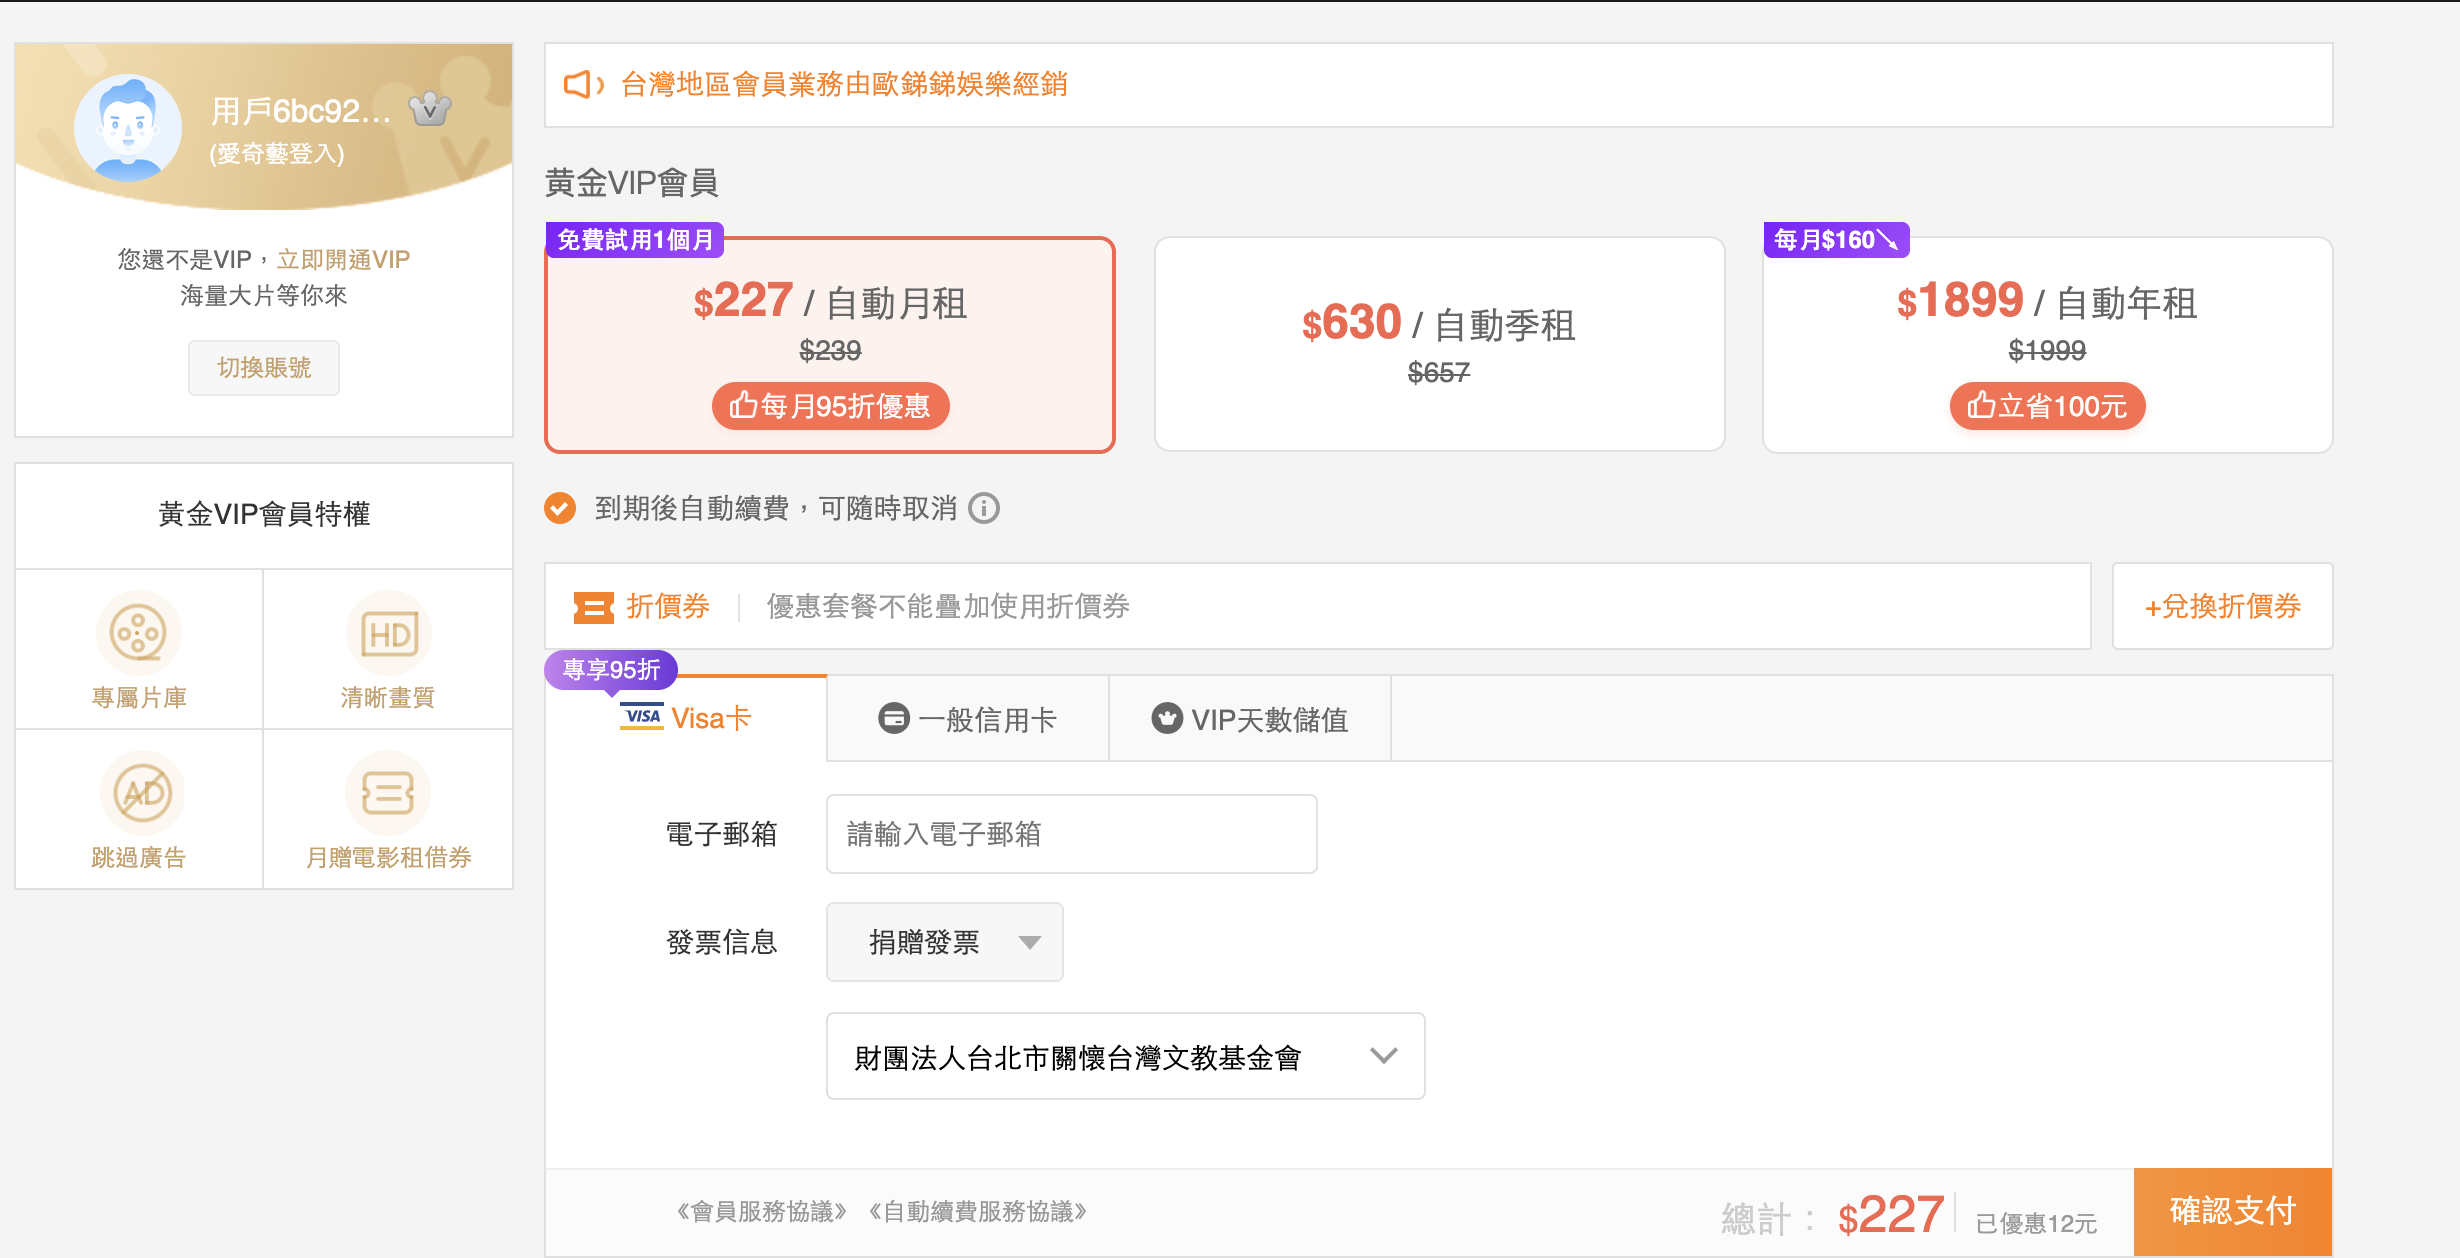Viewport: 2460px width, 1258px height.
Task: Expand the 財團法人台北市關懷台灣文教基金會 dropdown
Action: click(1126, 1056)
